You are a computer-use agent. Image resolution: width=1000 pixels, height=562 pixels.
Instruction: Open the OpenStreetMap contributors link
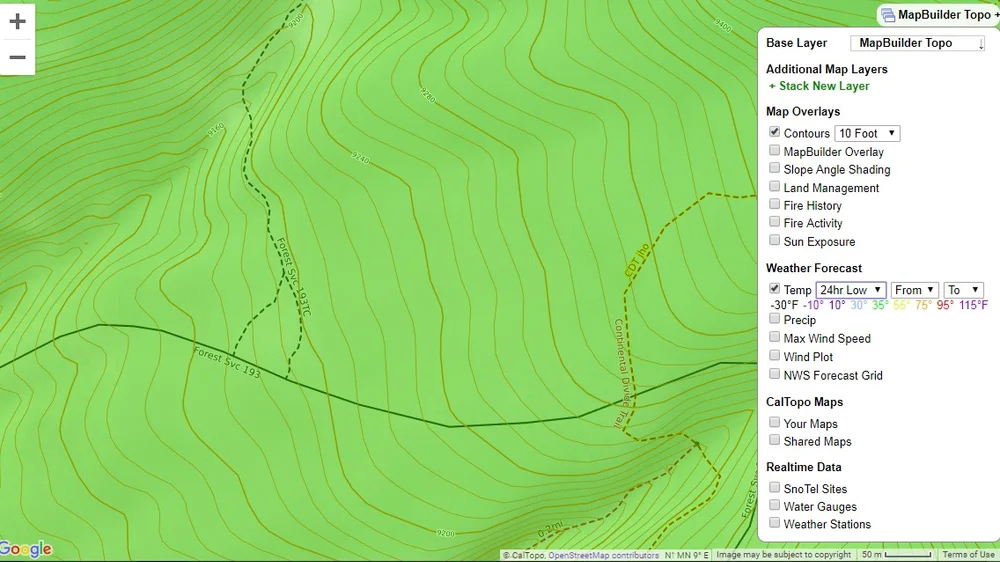(603, 555)
